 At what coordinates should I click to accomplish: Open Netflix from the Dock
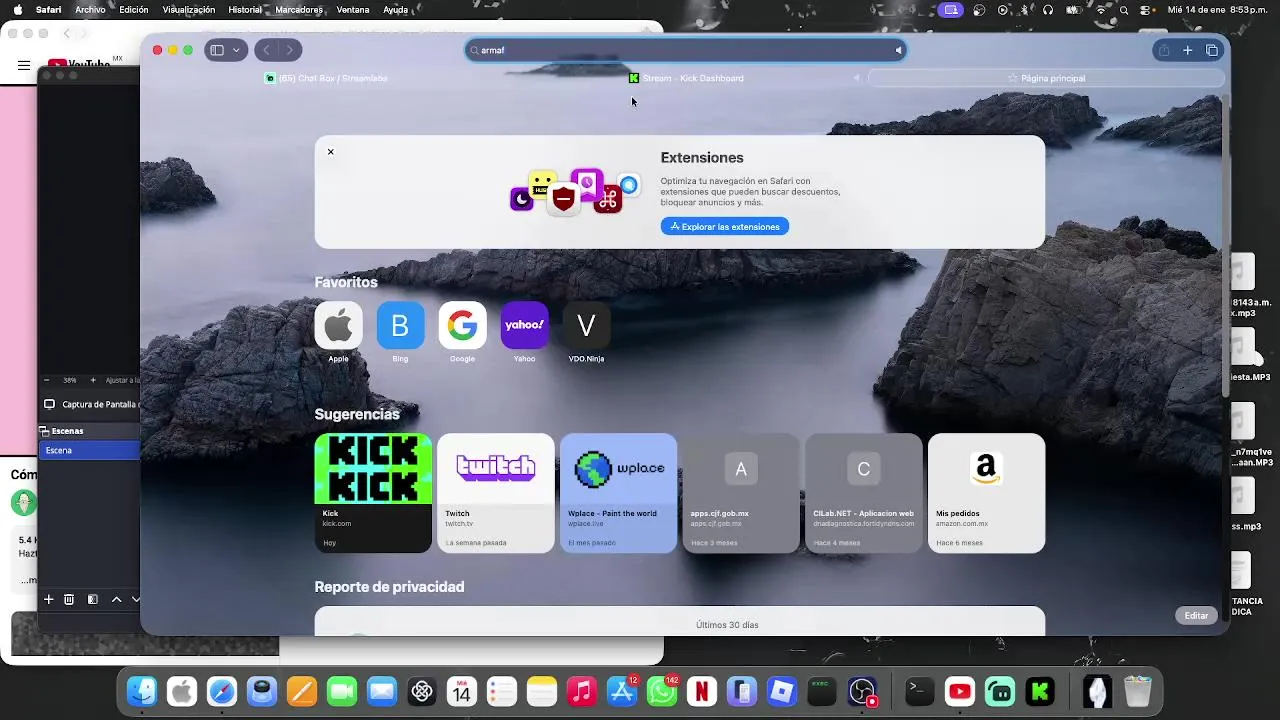click(702, 691)
